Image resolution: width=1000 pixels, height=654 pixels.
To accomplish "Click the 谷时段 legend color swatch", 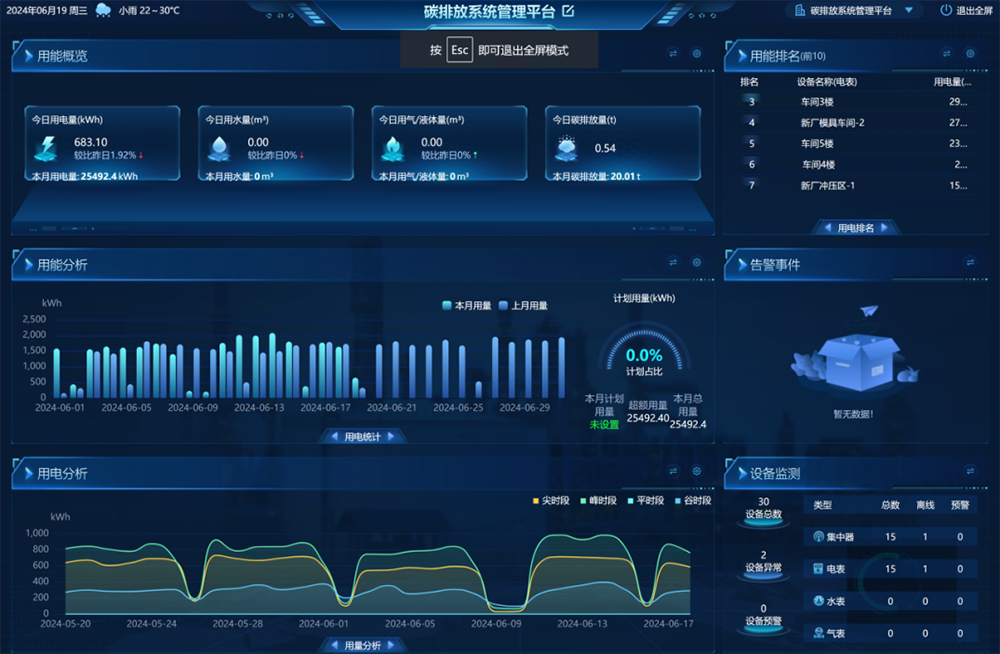I will (678, 500).
